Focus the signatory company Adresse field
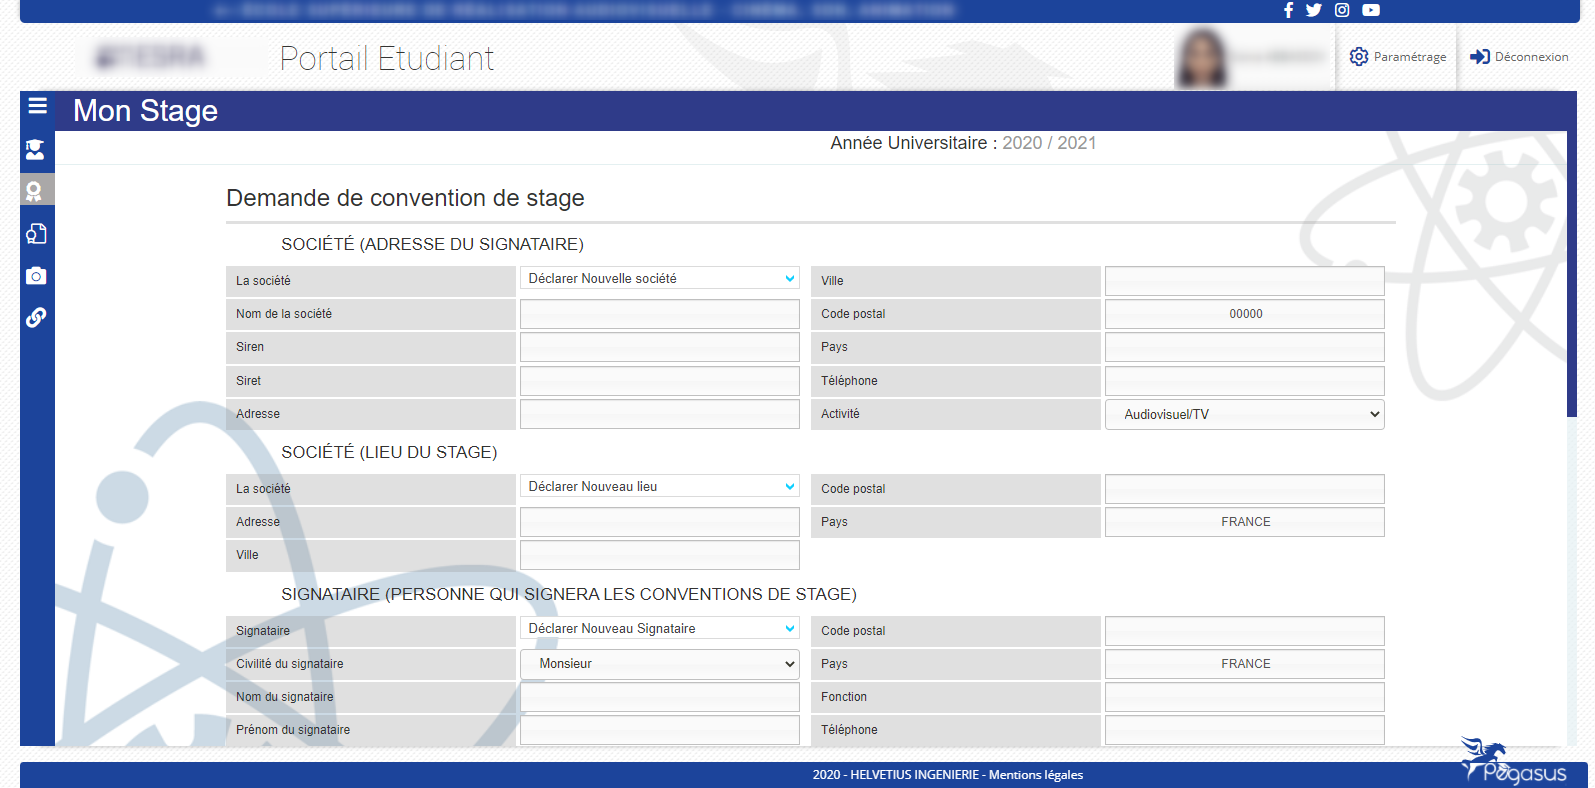The image size is (1595, 788). (660, 414)
